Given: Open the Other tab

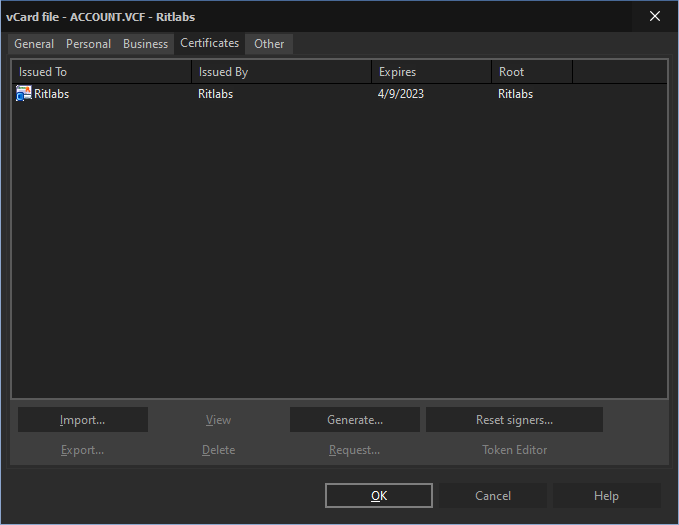Looking at the screenshot, I should tap(269, 44).
